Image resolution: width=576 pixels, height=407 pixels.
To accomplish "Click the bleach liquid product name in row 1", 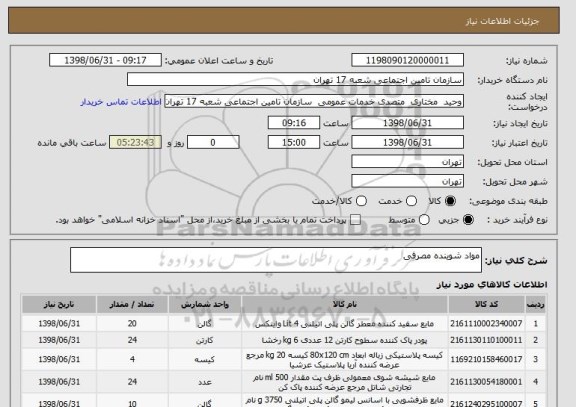I will click(344, 324).
